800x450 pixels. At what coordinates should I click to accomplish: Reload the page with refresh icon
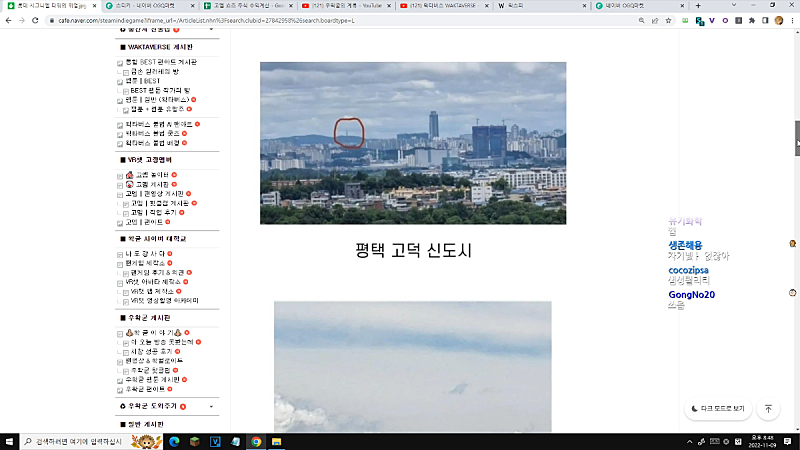click(44, 20)
